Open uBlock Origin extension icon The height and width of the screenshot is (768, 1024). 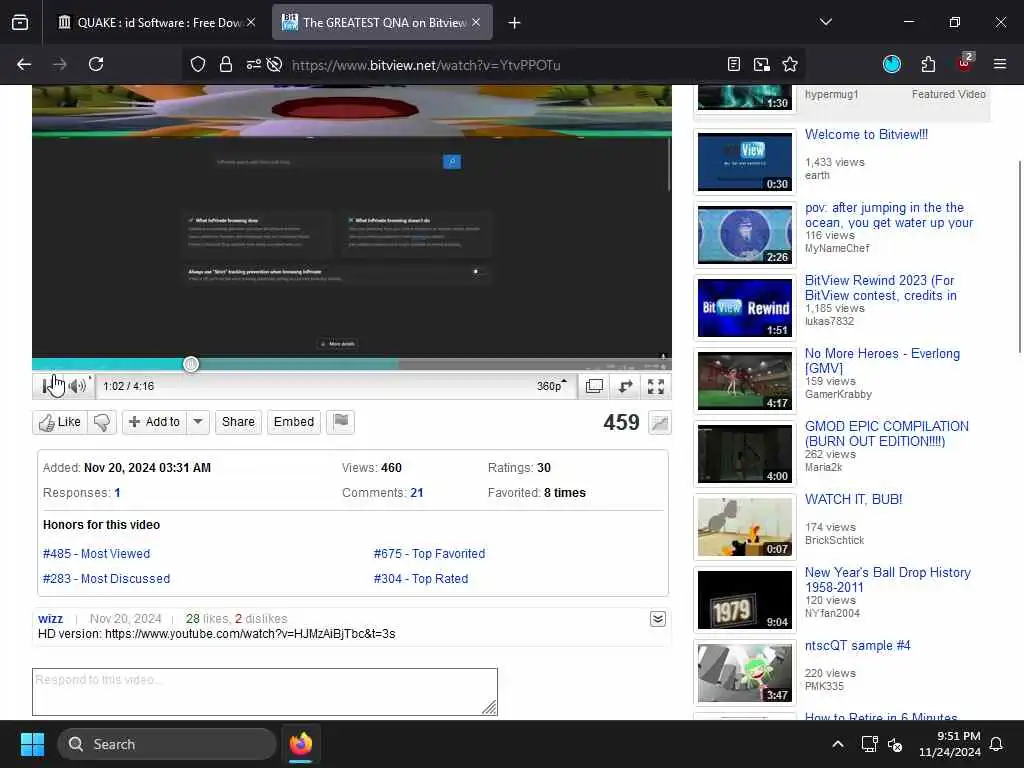(965, 63)
